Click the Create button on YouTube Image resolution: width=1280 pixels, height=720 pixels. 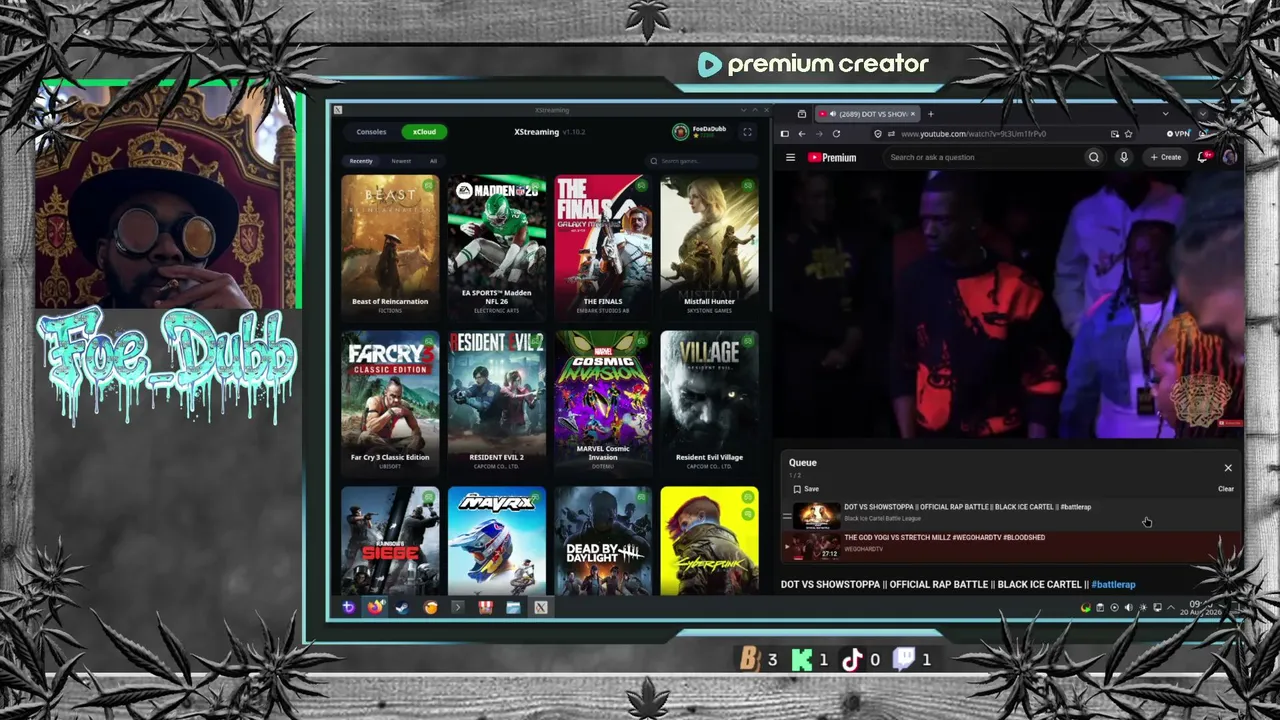tap(1165, 157)
